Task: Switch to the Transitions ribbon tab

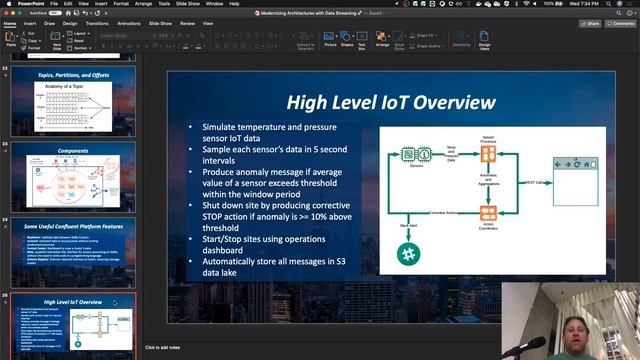Action: click(x=97, y=24)
